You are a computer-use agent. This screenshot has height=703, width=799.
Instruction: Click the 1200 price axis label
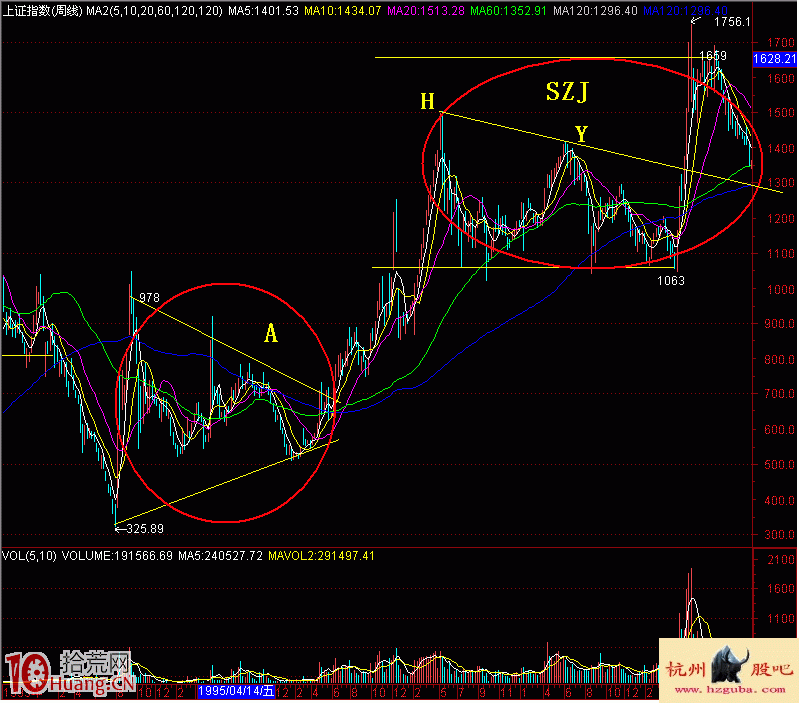781,219
